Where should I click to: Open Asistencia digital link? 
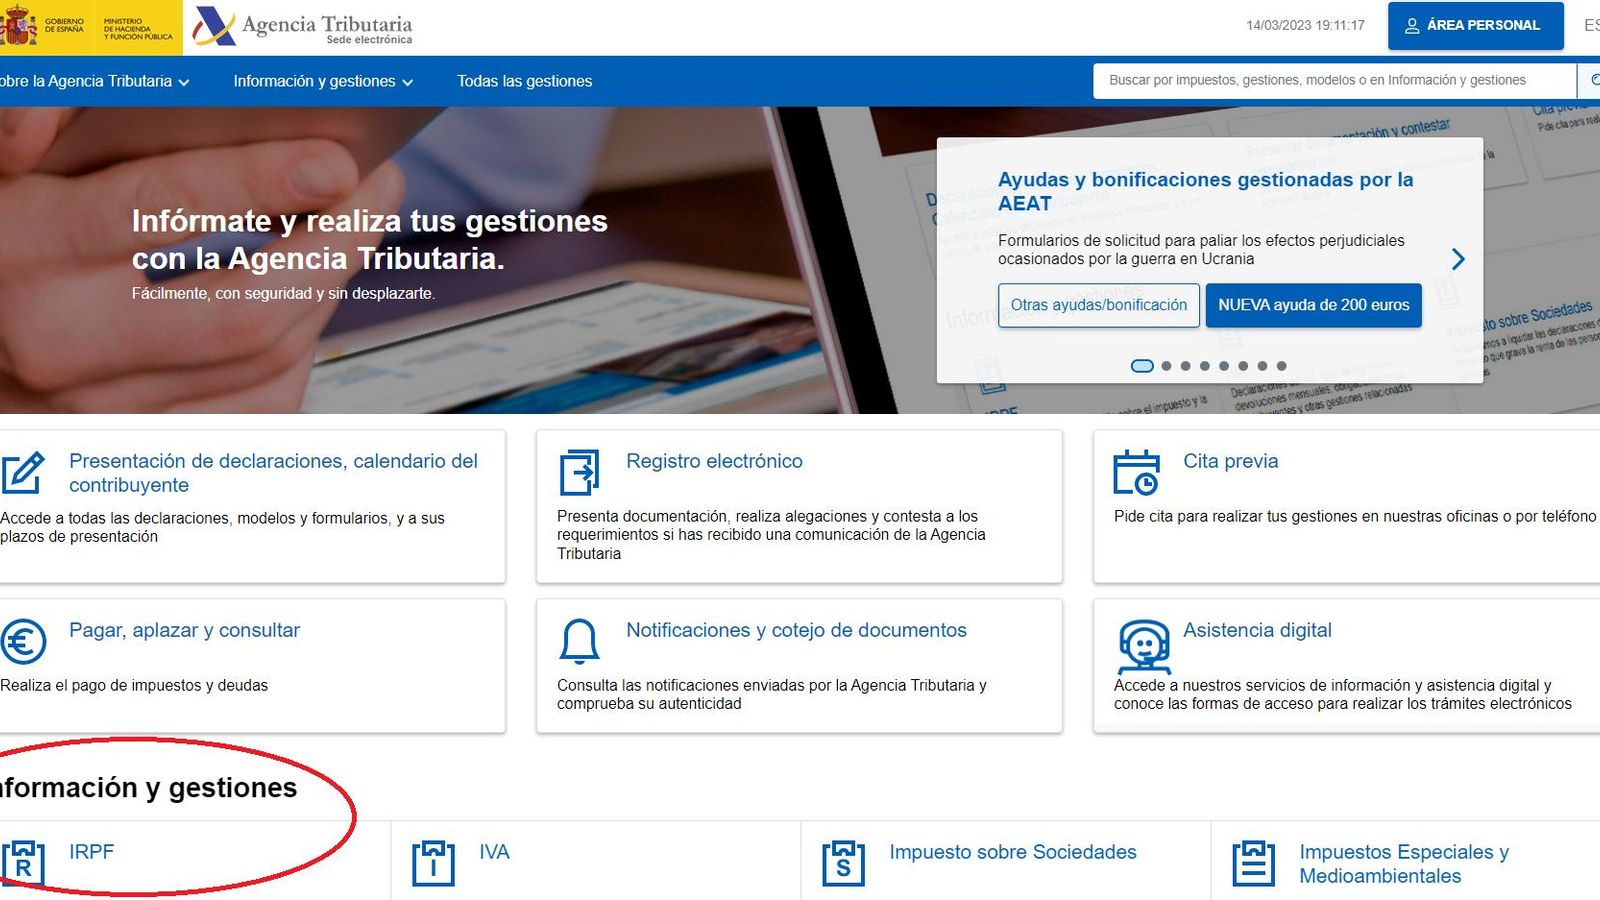coord(1257,630)
